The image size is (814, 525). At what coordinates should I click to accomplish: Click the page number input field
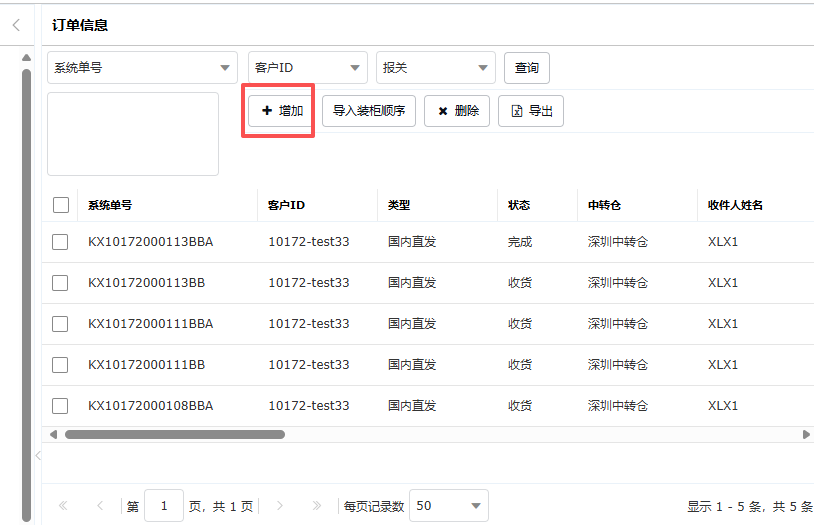point(164,506)
